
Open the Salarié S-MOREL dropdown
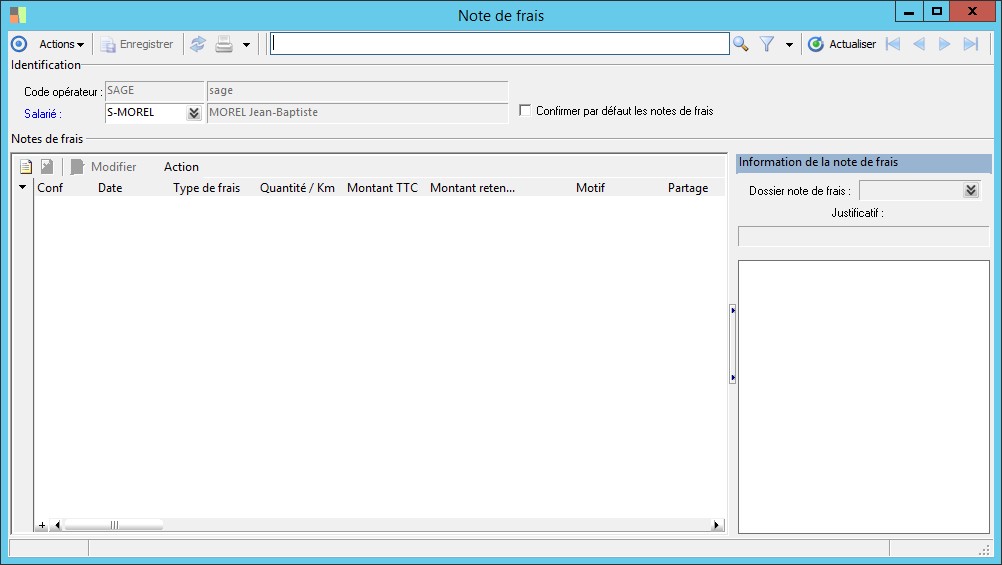click(x=194, y=113)
